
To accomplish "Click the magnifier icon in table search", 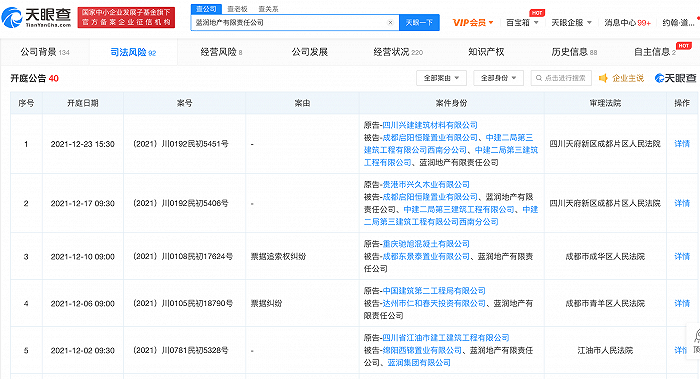I will pos(539,78).
